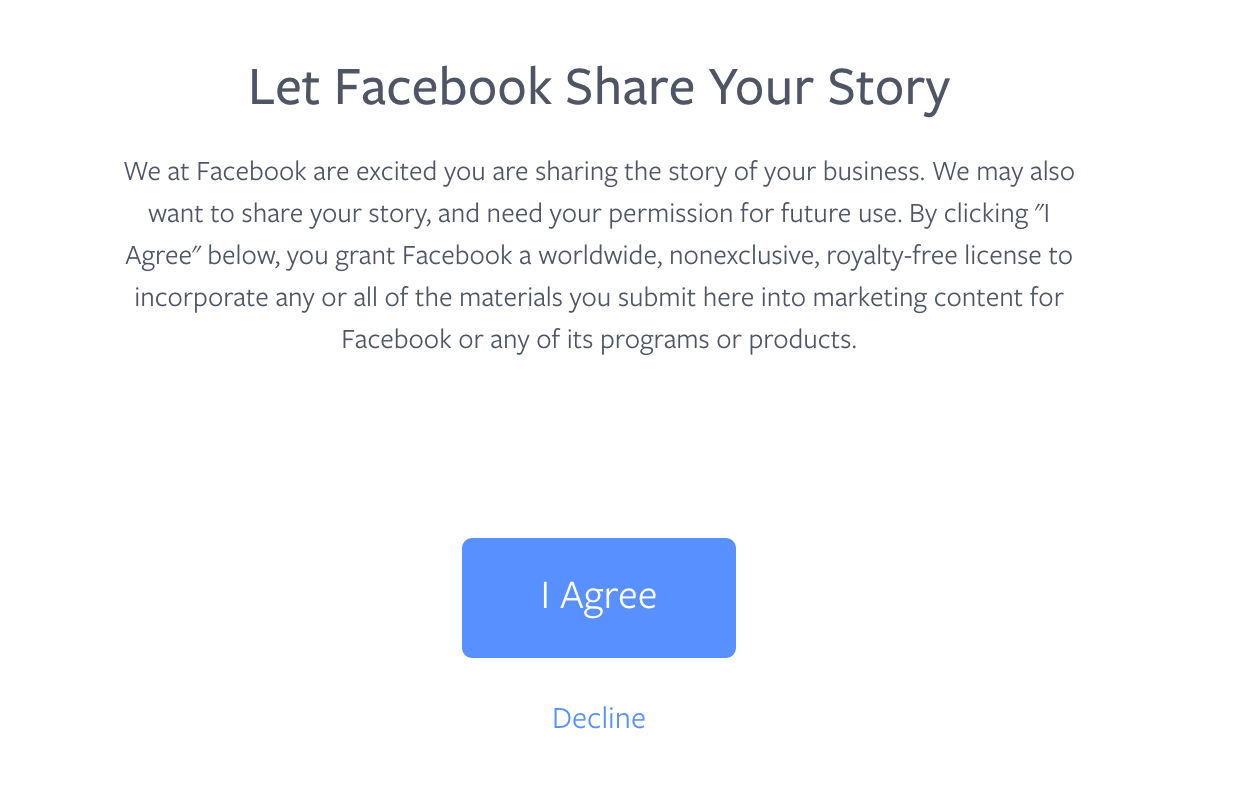Click the word "Story" in the heading
The width and height of the screenshot is (1256, 804).
tap(888, 87)
